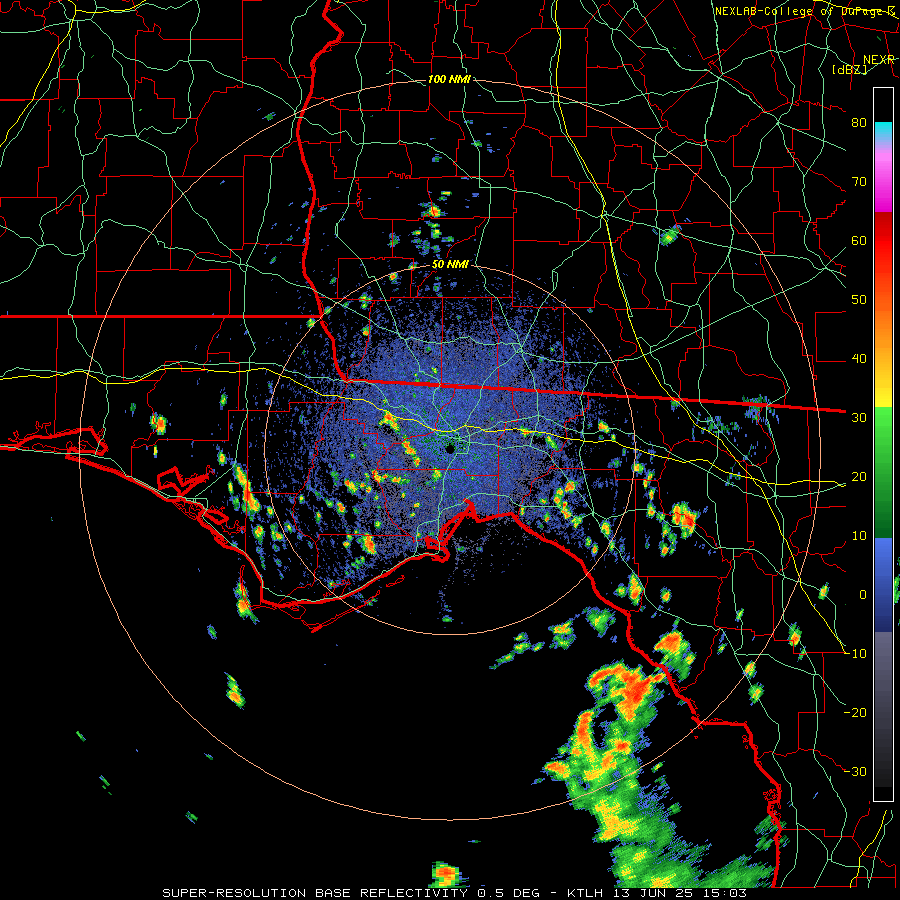
Task: Click the "100 NMI" range ring label
Action: tap(449, 79)
